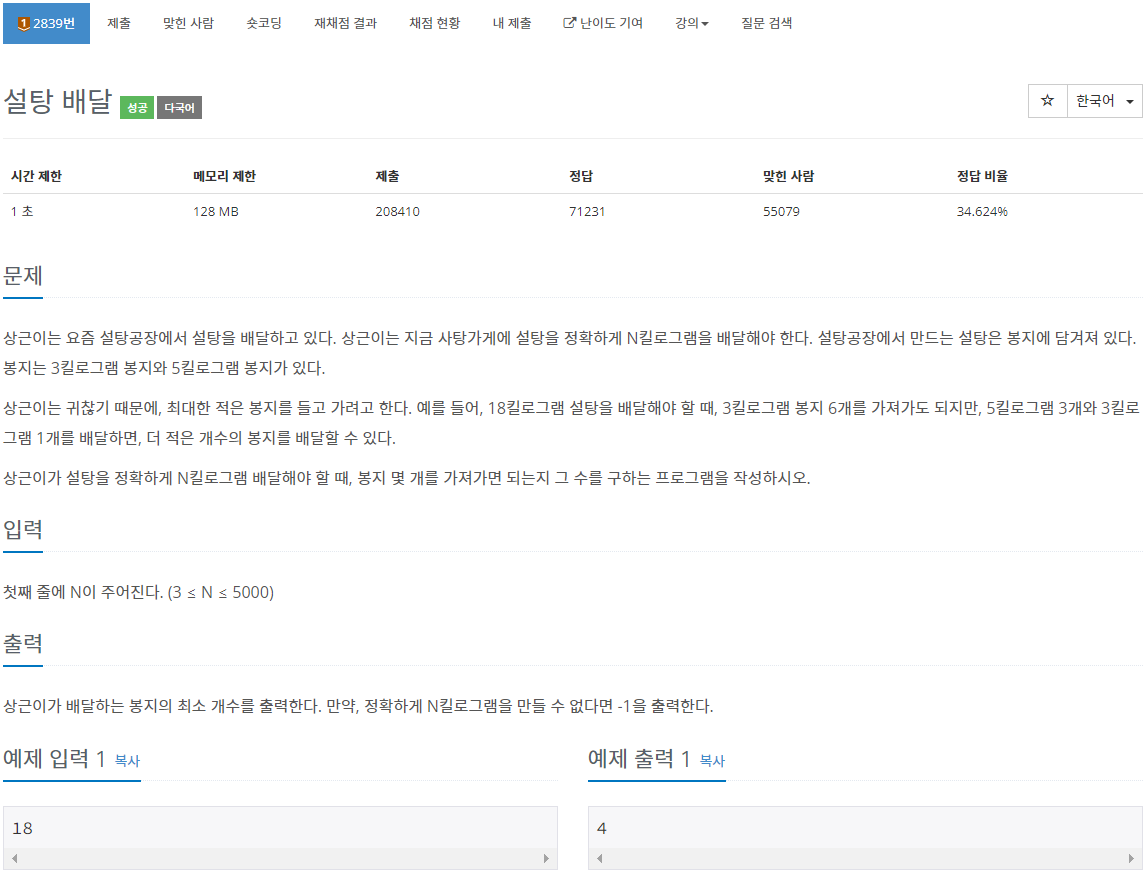The image size is (1147, 887).
Task: Click the external-link icon beside 난이도 기여
Action: click(x=568, y=23)
